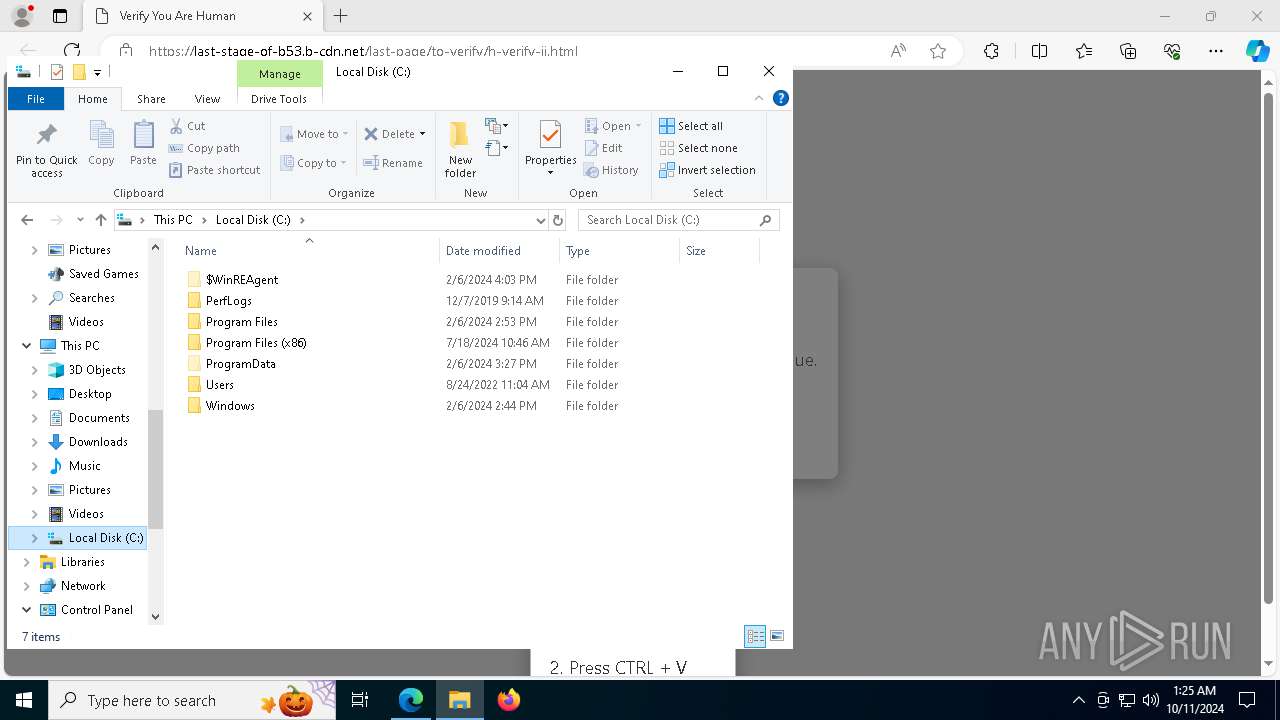The image size is (1280, 720).
Task: Sort by Name column header
Action: coord(309,251)
